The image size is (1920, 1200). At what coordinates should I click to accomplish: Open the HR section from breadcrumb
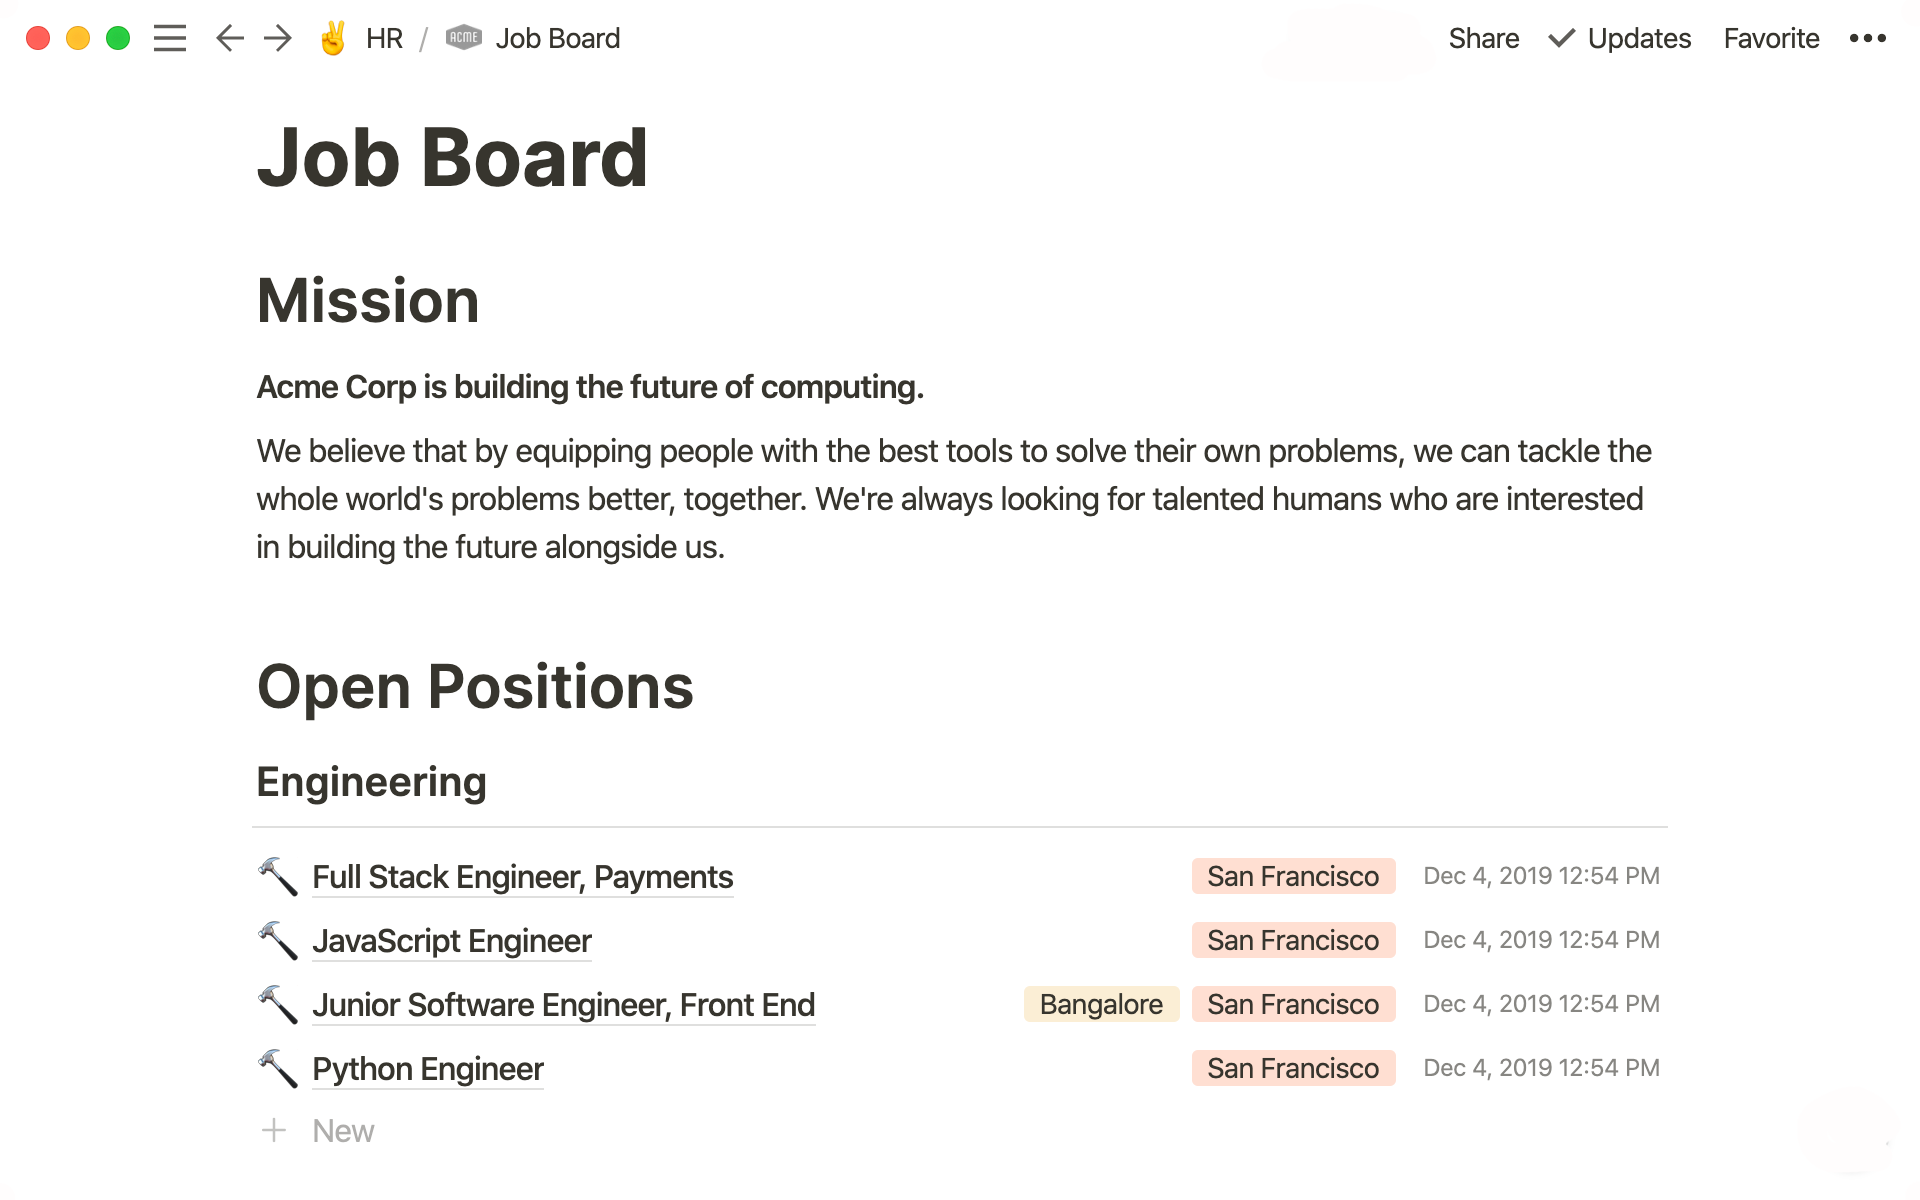click(x=384, y=37)
